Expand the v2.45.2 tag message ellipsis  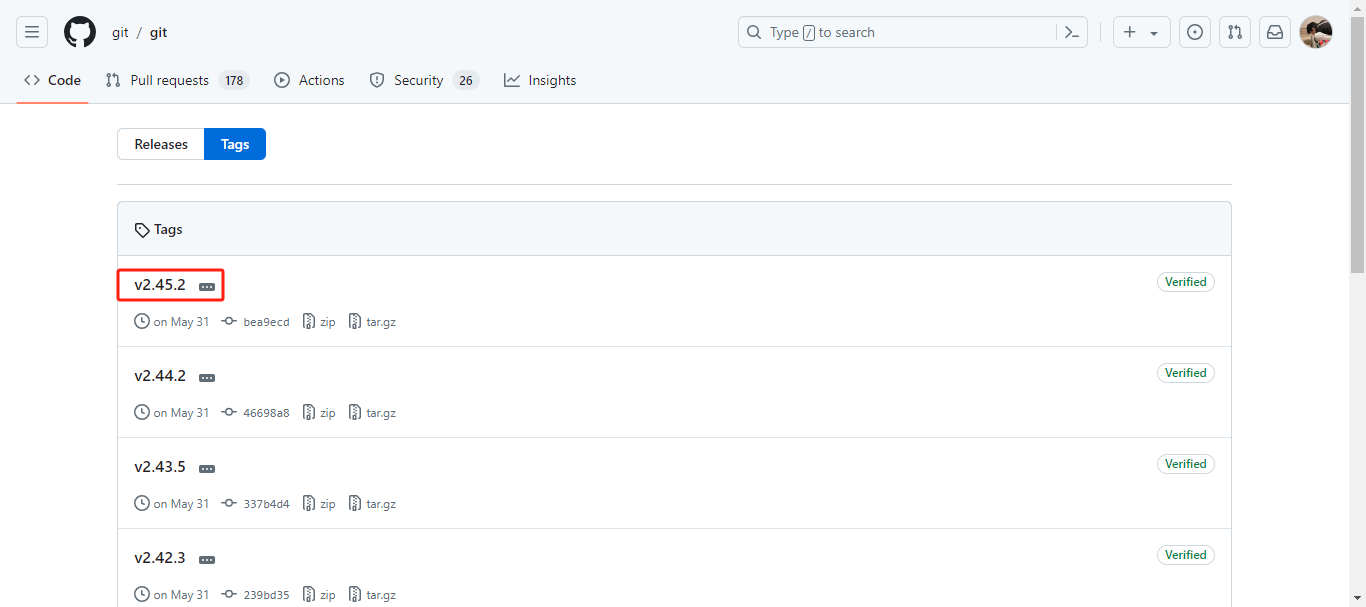point(207,287)
